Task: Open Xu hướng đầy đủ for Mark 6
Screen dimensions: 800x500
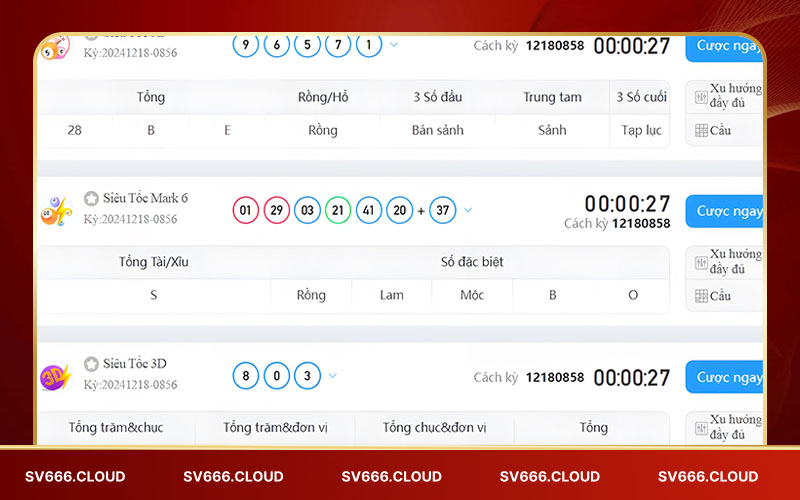Action: coord(728,261)
